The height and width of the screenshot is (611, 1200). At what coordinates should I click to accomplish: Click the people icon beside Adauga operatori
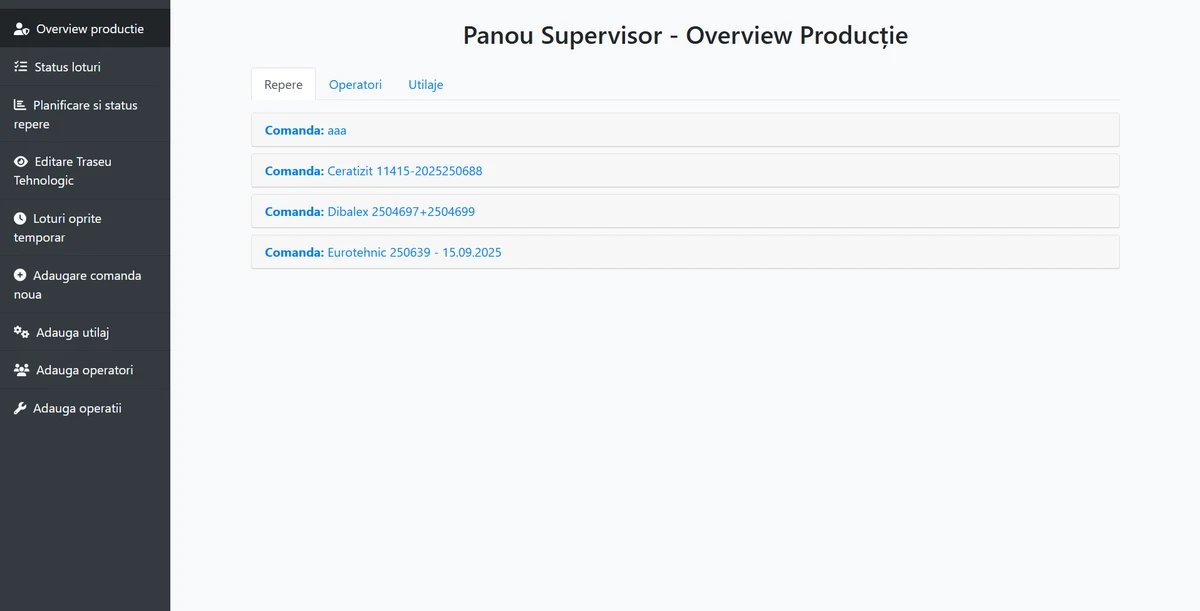point(21,370)
